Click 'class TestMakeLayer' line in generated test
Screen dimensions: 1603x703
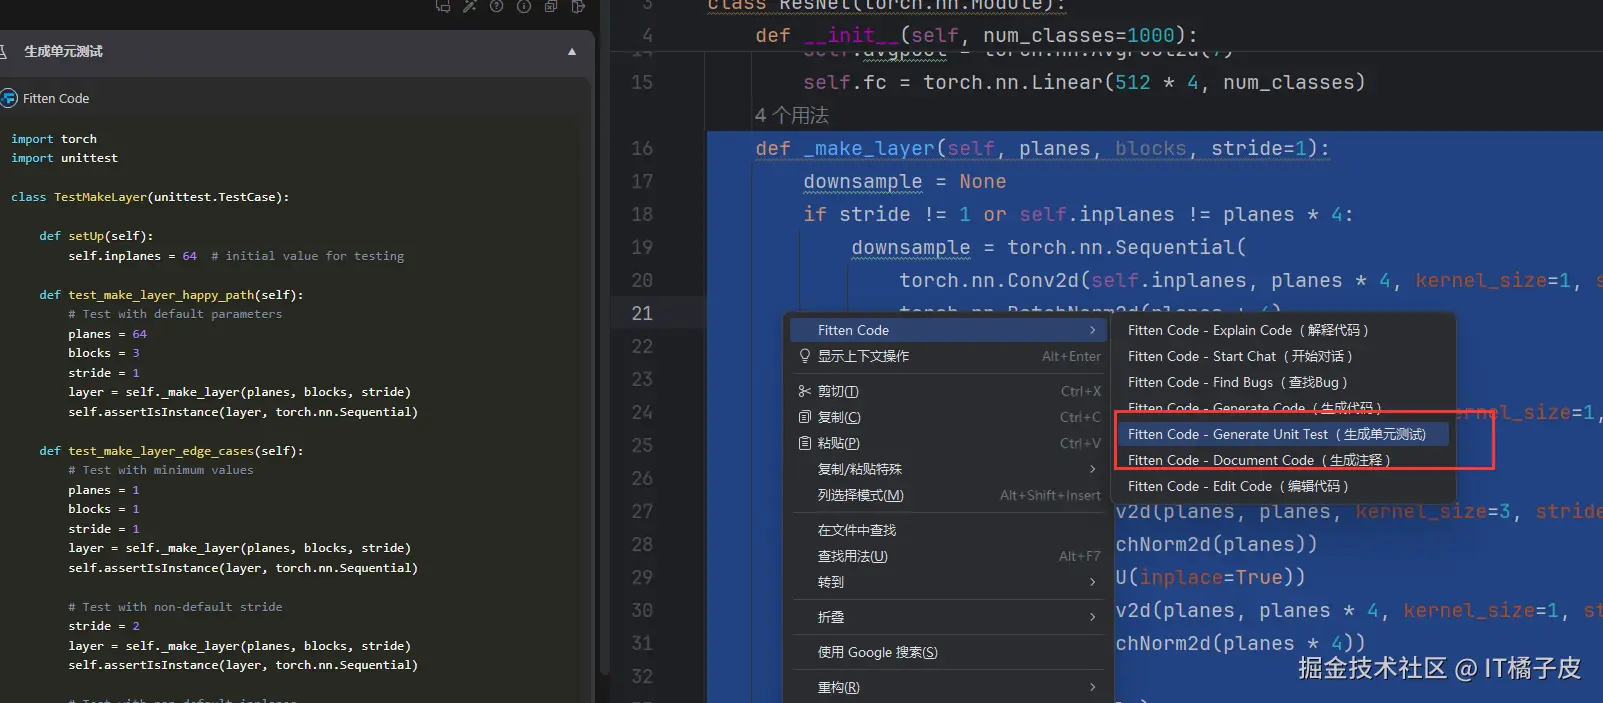tap(150, 197)
